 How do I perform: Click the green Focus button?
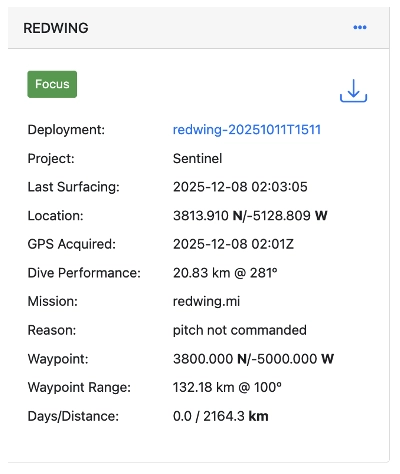tap(52, 84)
